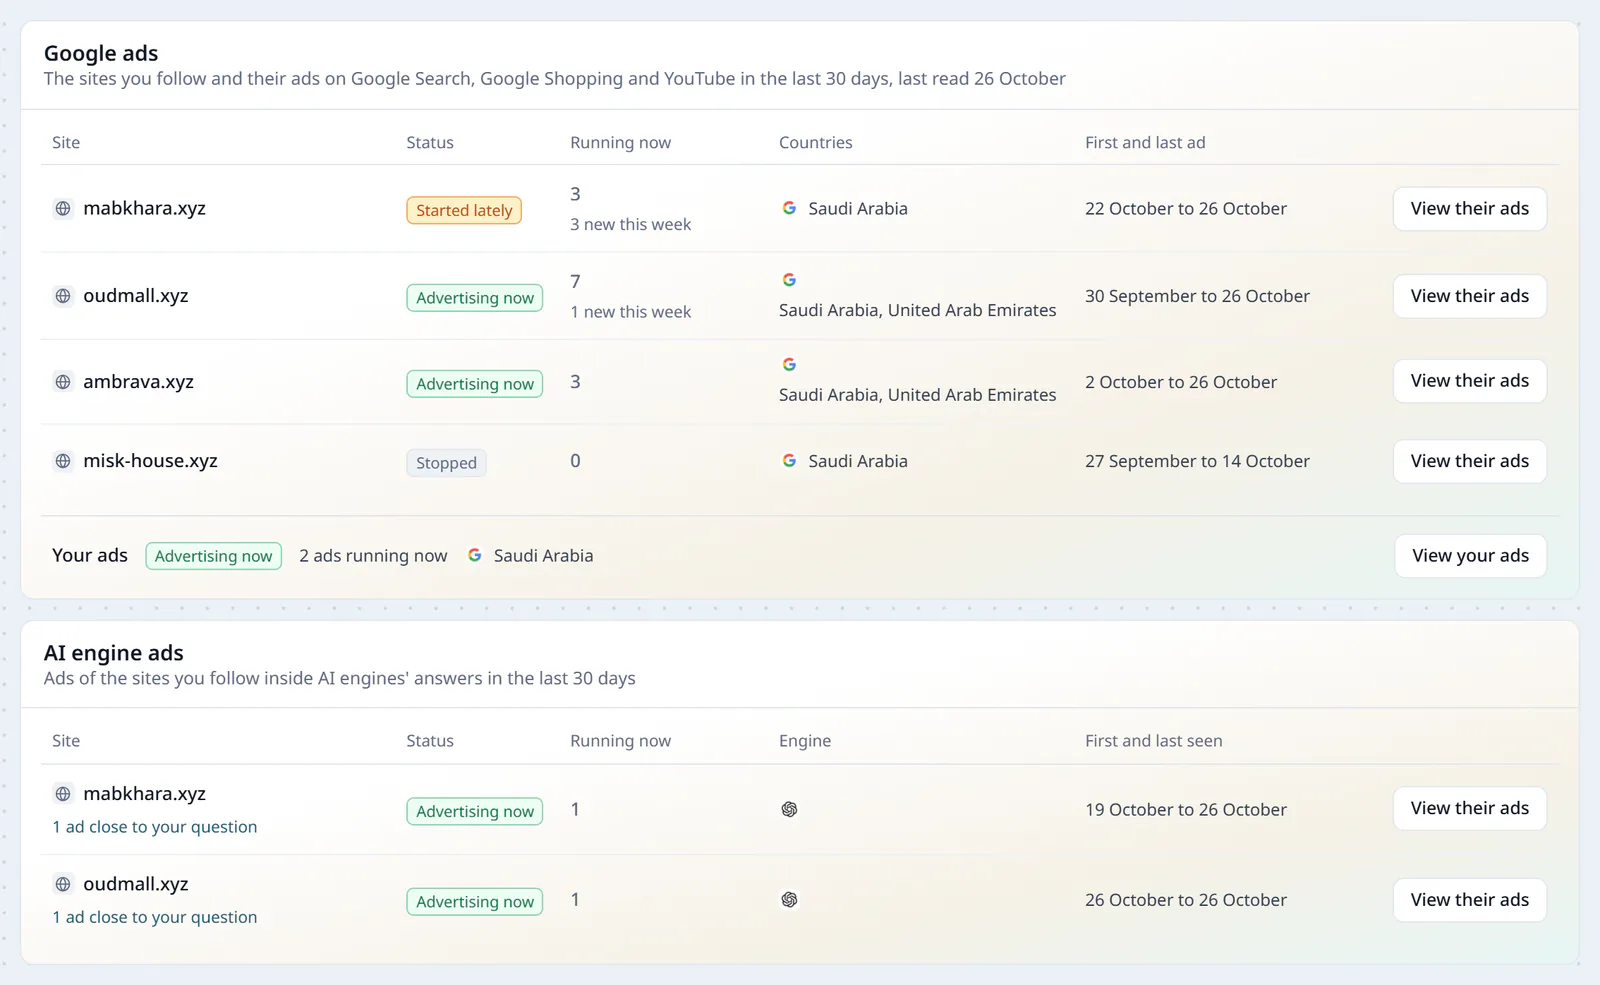The height and width of the screenshot is (985, 1600).
Task: Click the 'Engine' column header
Action: pyautogui.click(x=805, y=741)
